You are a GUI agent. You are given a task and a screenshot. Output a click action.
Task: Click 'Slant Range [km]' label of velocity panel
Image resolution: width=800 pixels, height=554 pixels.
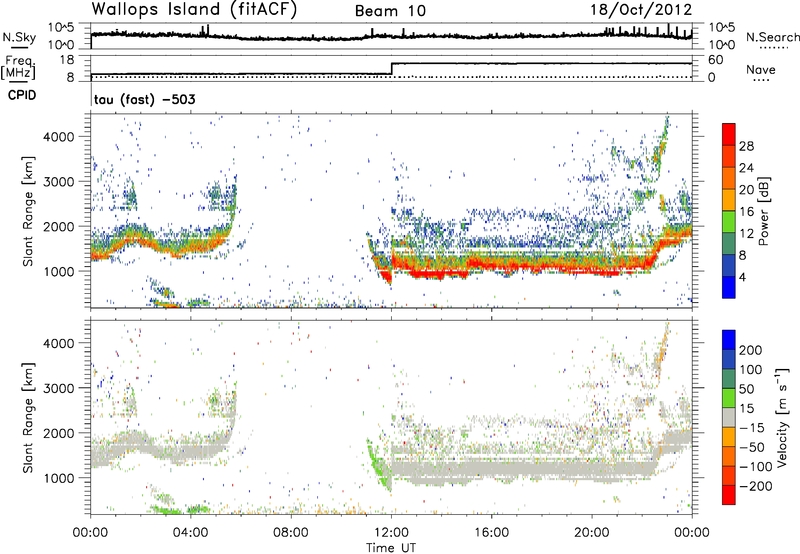pyautogui.click(x=29, y=418)
